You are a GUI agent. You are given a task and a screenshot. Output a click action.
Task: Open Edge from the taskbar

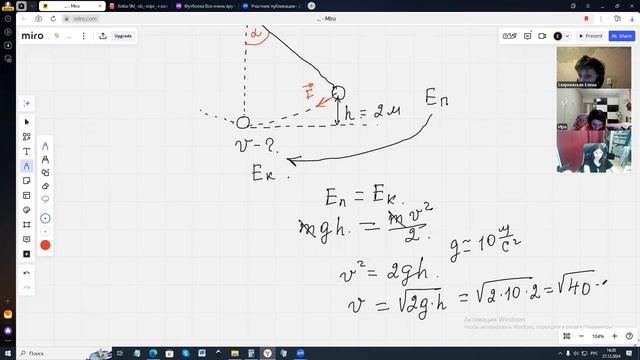153,353
